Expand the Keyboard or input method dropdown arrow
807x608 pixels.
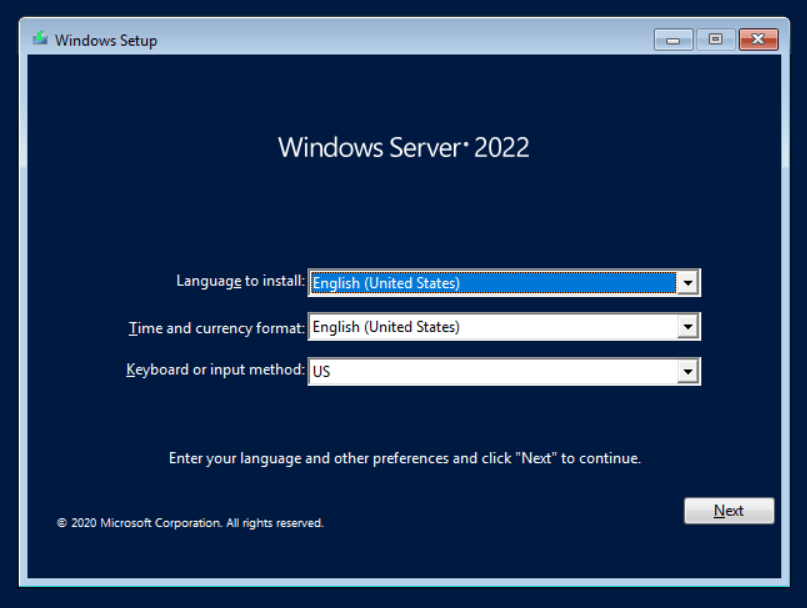click(x=687, y=371)
